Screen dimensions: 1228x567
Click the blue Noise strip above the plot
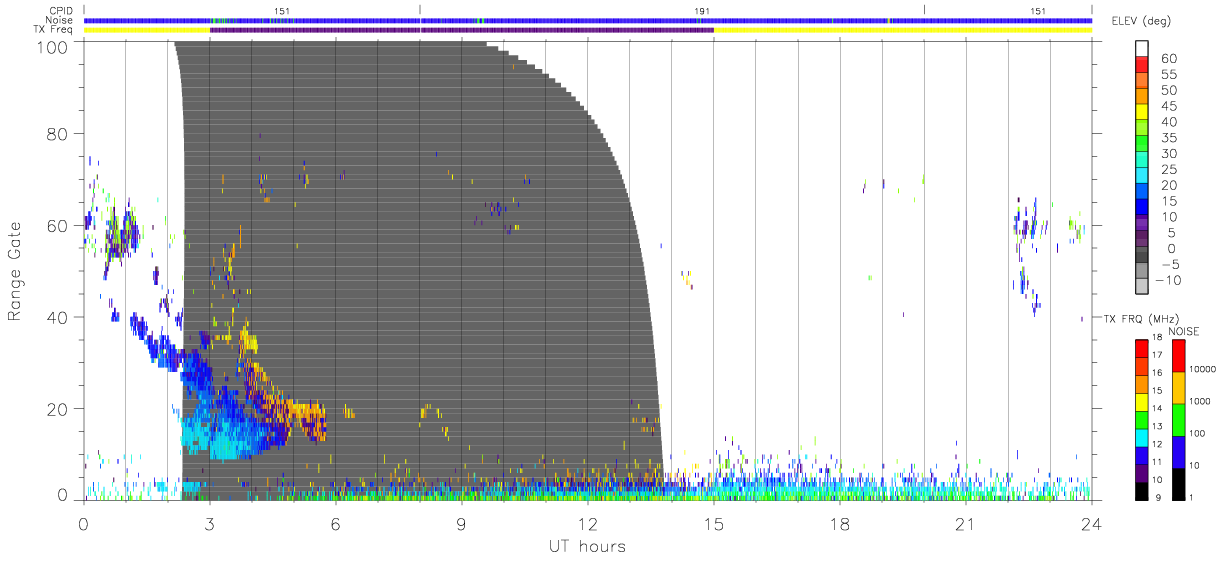tap(587, 20)
